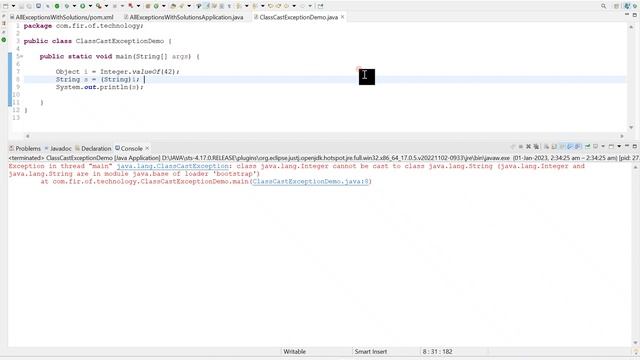Image resolution: width=640 pixels, height=360 pixels.
Task: Click the 'System.out.println(s);' code line
Action: pos(100,87)
